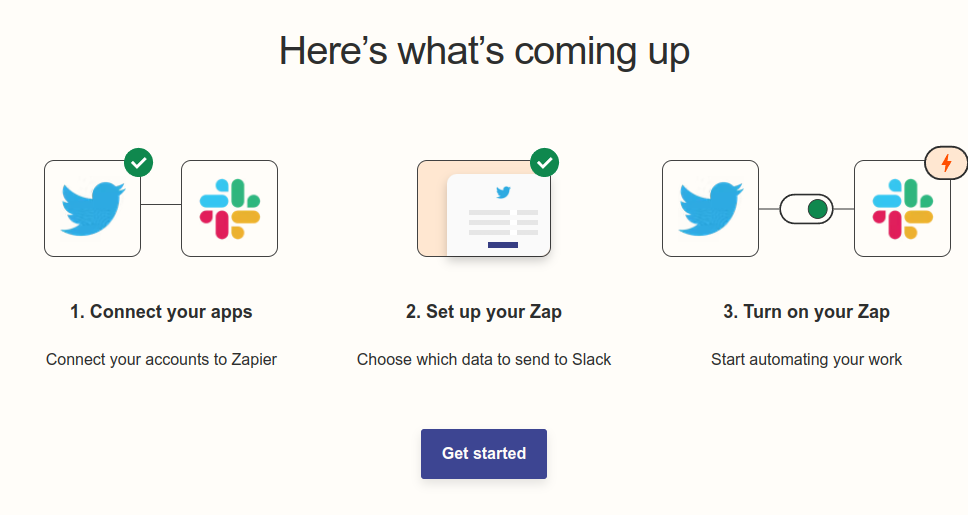Screen dimensions: 968x515
Task: Click the green checkmark above step one
Action: coord(138,162)
